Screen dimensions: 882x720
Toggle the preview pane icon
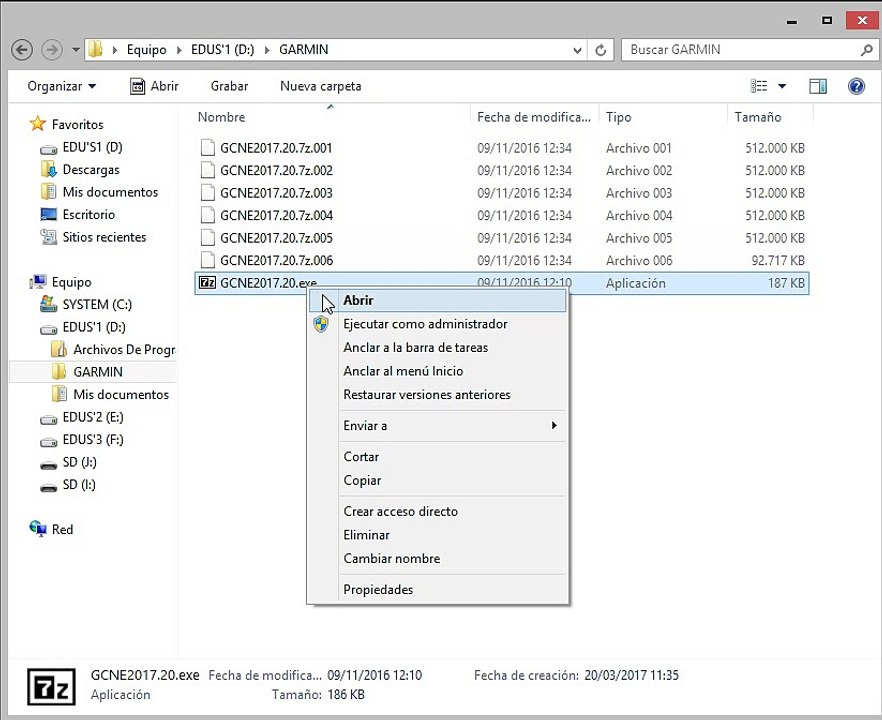click(x=818, y=86)
